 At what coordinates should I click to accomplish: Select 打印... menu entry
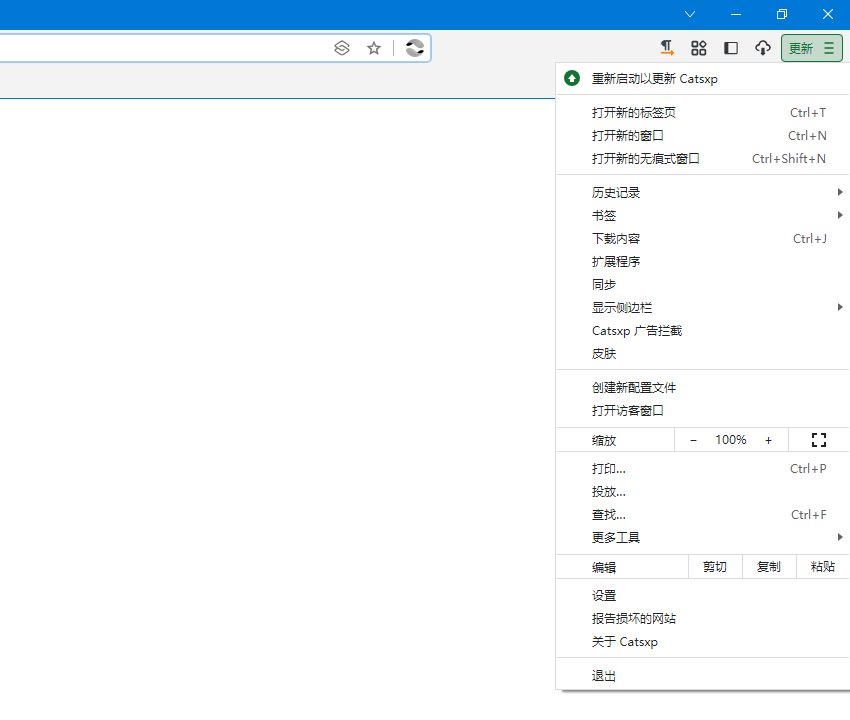pos(703,469)
